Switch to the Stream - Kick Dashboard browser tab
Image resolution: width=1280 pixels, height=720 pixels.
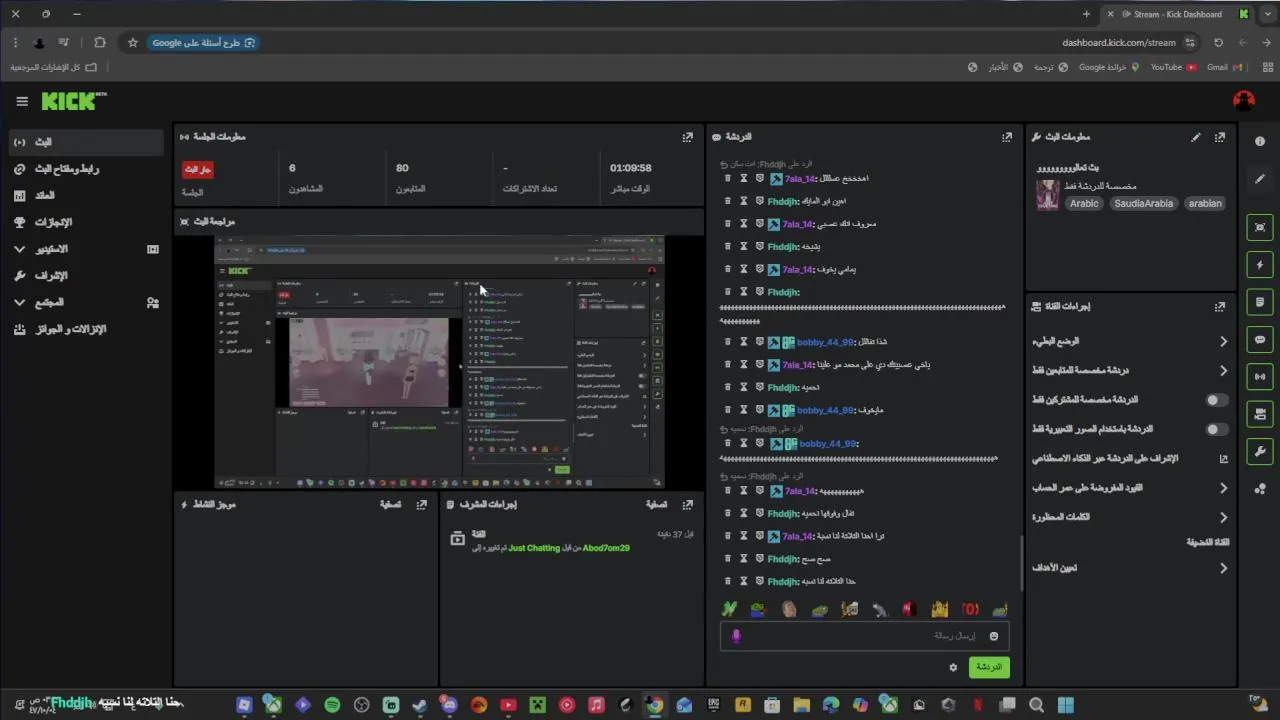pos(1177,14)
